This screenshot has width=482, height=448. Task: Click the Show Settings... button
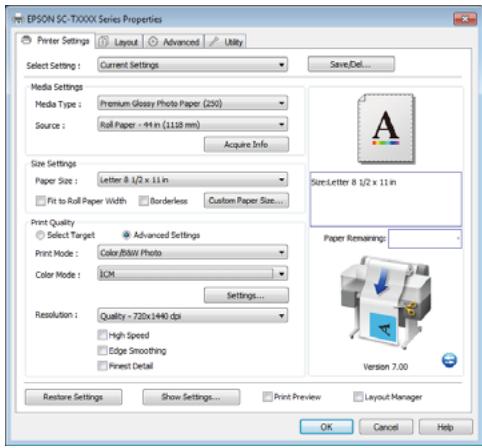191,397
